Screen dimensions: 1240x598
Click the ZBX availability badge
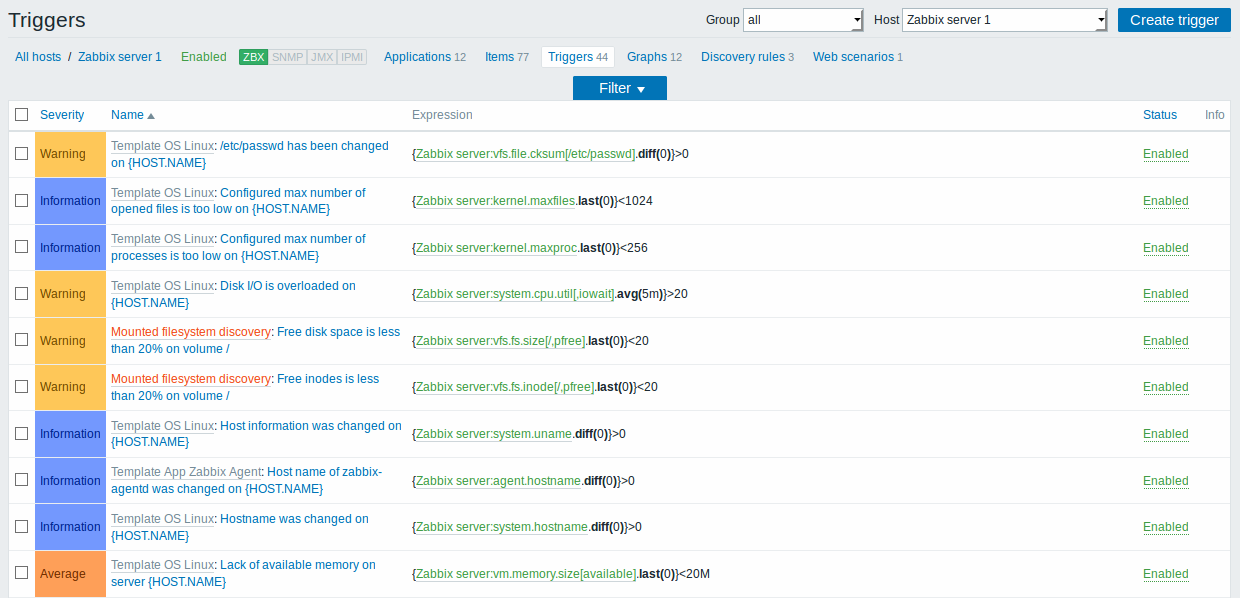(254, 57)
